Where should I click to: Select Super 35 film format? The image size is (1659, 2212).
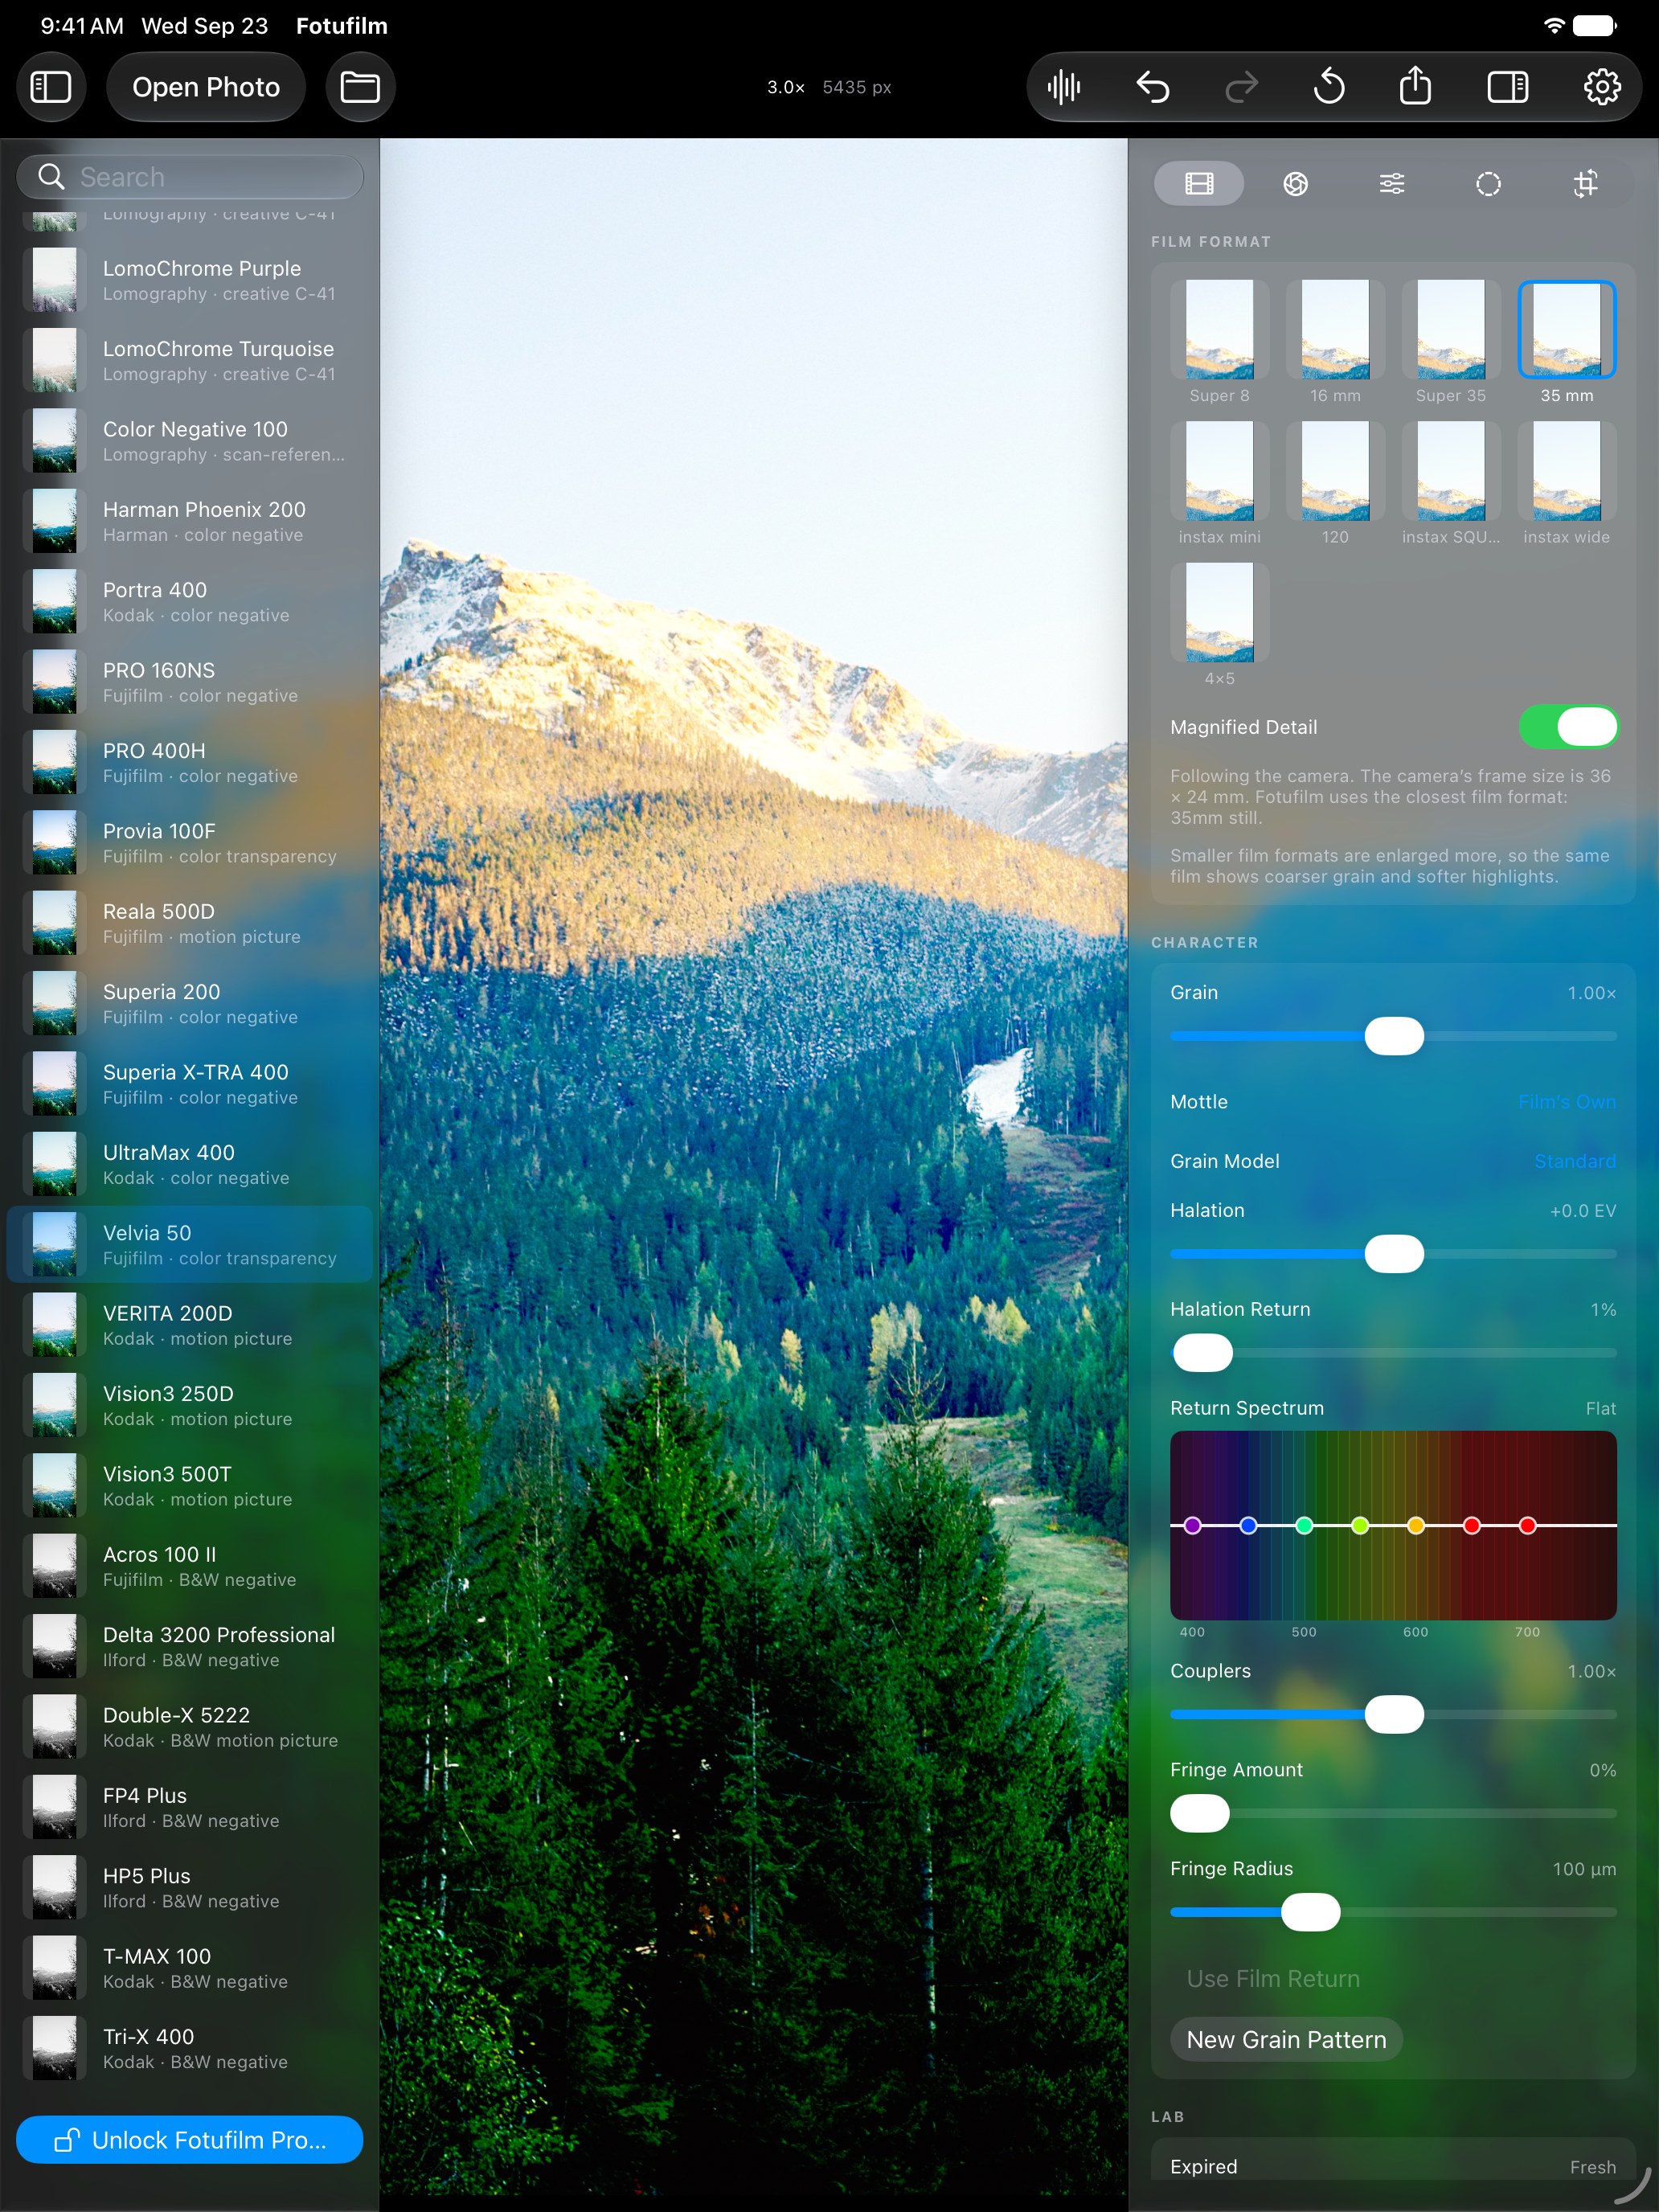(x=1450, y=342)
